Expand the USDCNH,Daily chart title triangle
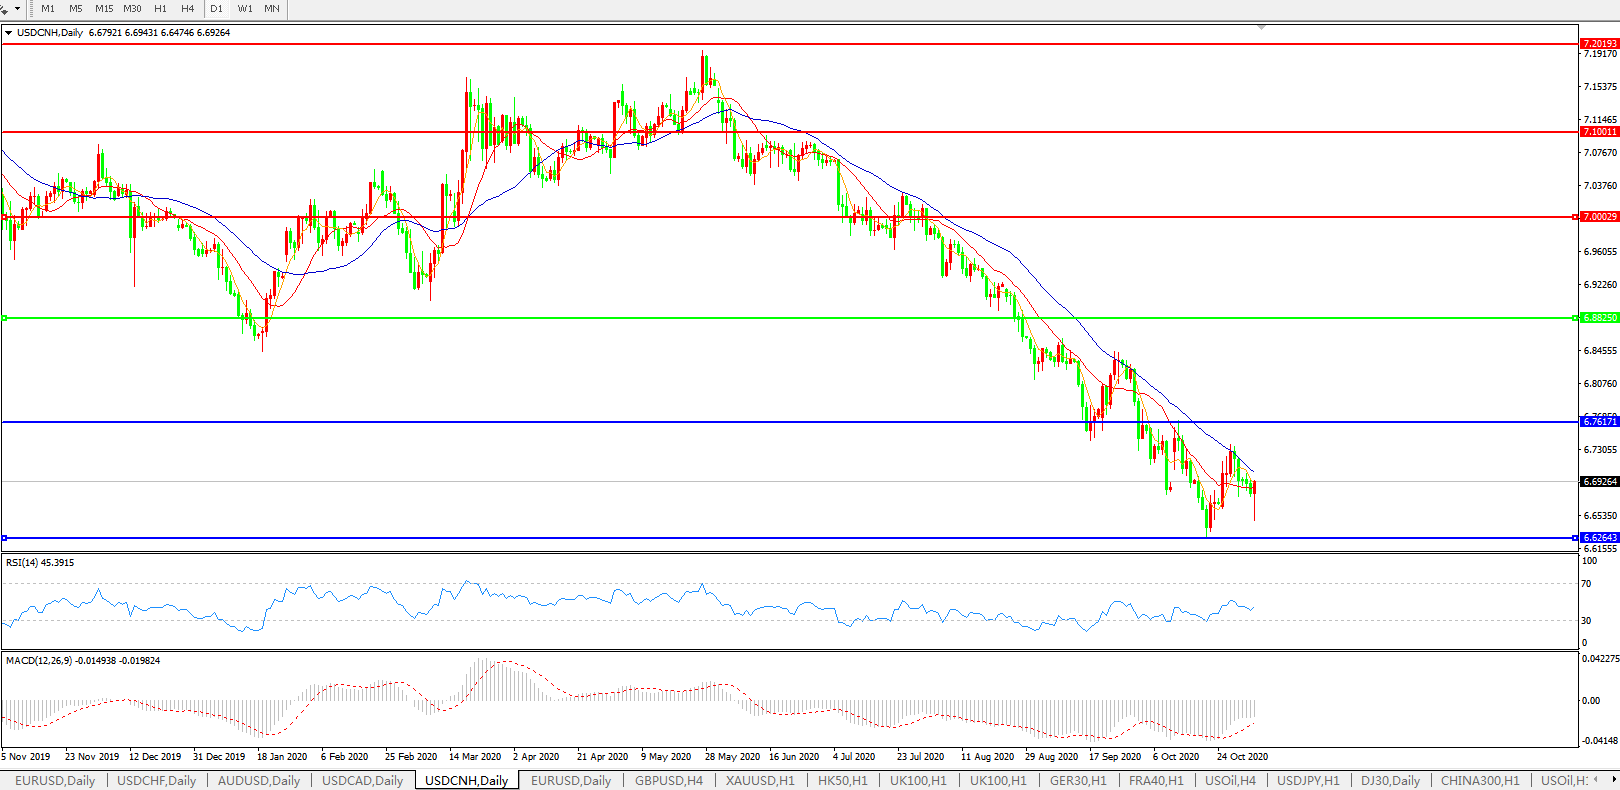Image resolution: width=1620 pixels, height=790 pixels. click(x=9, y=33)
